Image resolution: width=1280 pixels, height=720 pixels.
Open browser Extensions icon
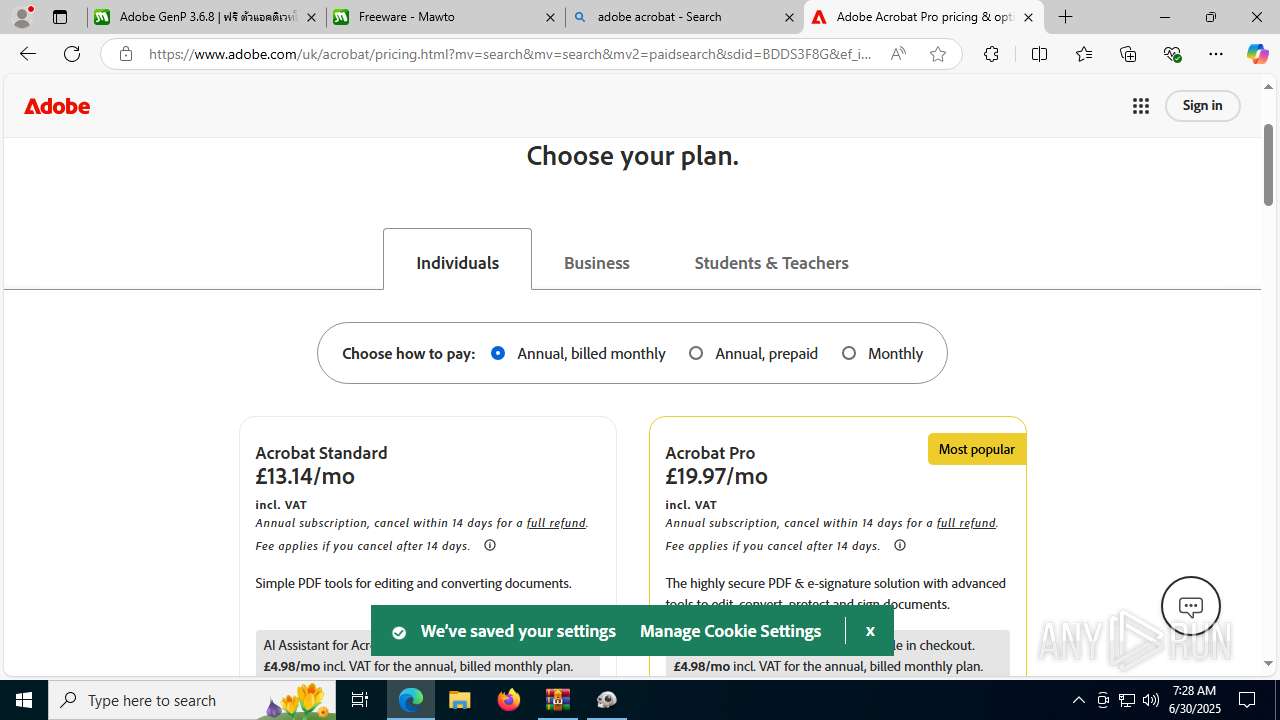(x=991, y=54)
